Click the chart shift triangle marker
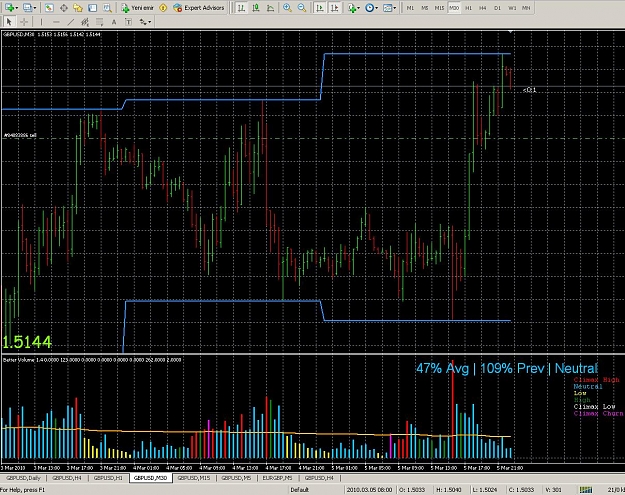This screenshot has height=495, width=625. click(x=511, y=31)
